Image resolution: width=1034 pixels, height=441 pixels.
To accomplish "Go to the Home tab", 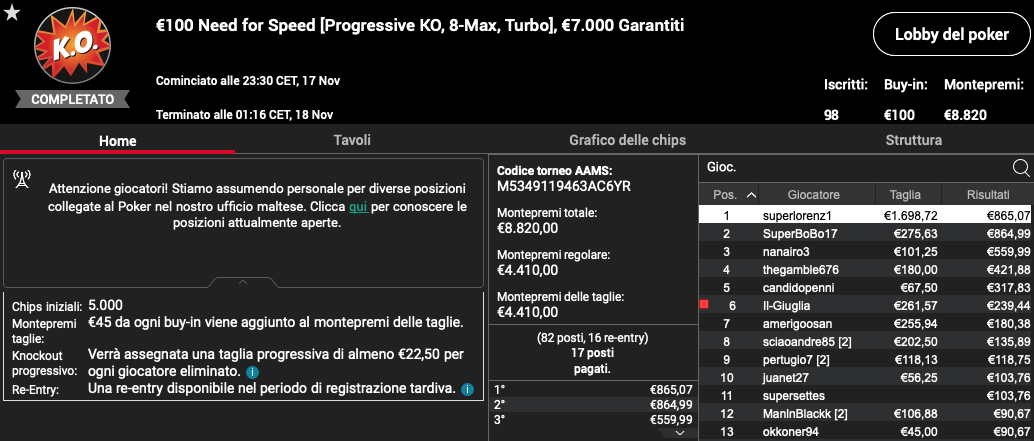I will (117, 141).
